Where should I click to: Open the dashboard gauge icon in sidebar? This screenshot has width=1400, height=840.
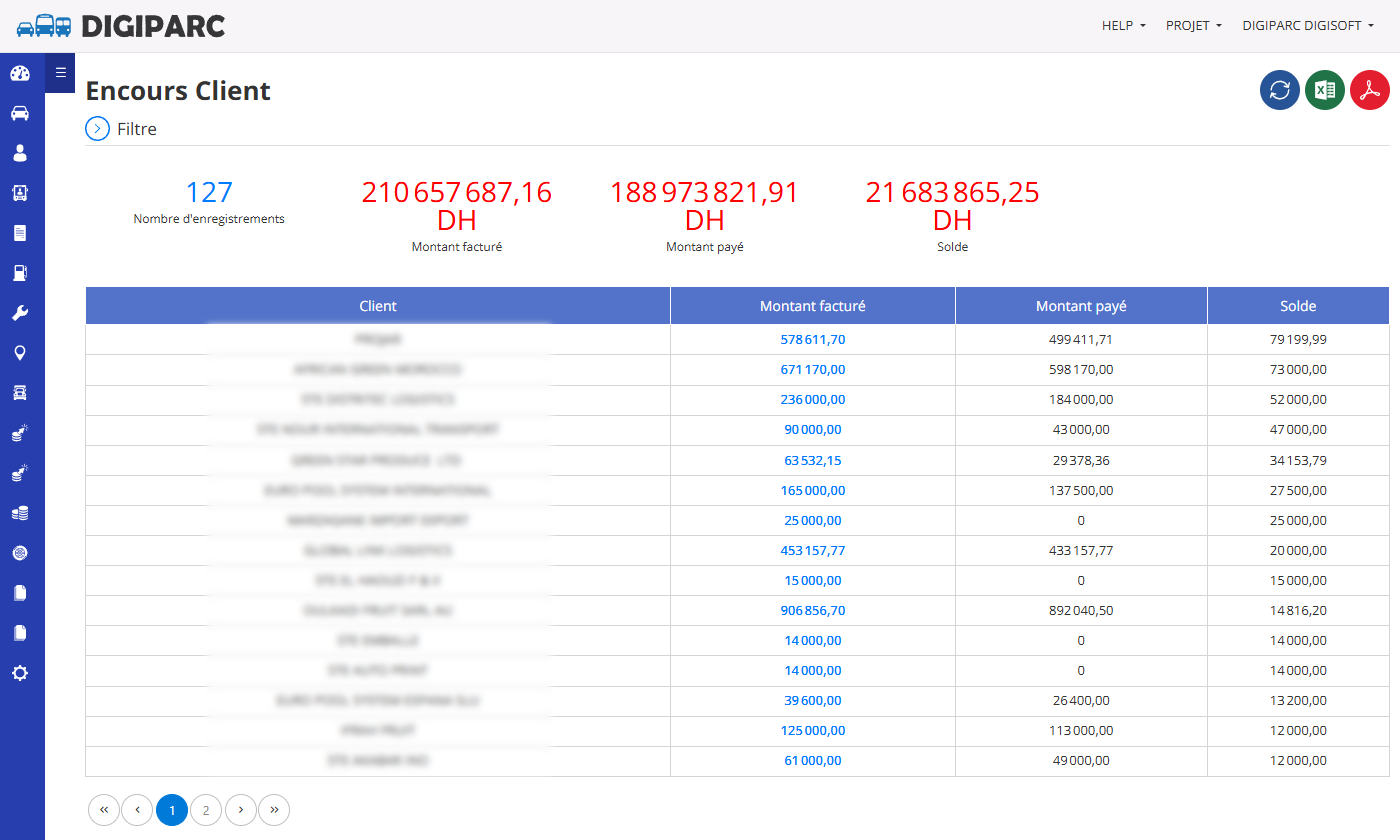[x=20, y=73]
